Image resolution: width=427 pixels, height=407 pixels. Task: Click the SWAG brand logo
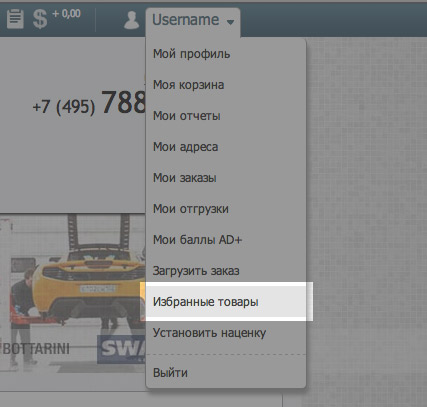122,349
